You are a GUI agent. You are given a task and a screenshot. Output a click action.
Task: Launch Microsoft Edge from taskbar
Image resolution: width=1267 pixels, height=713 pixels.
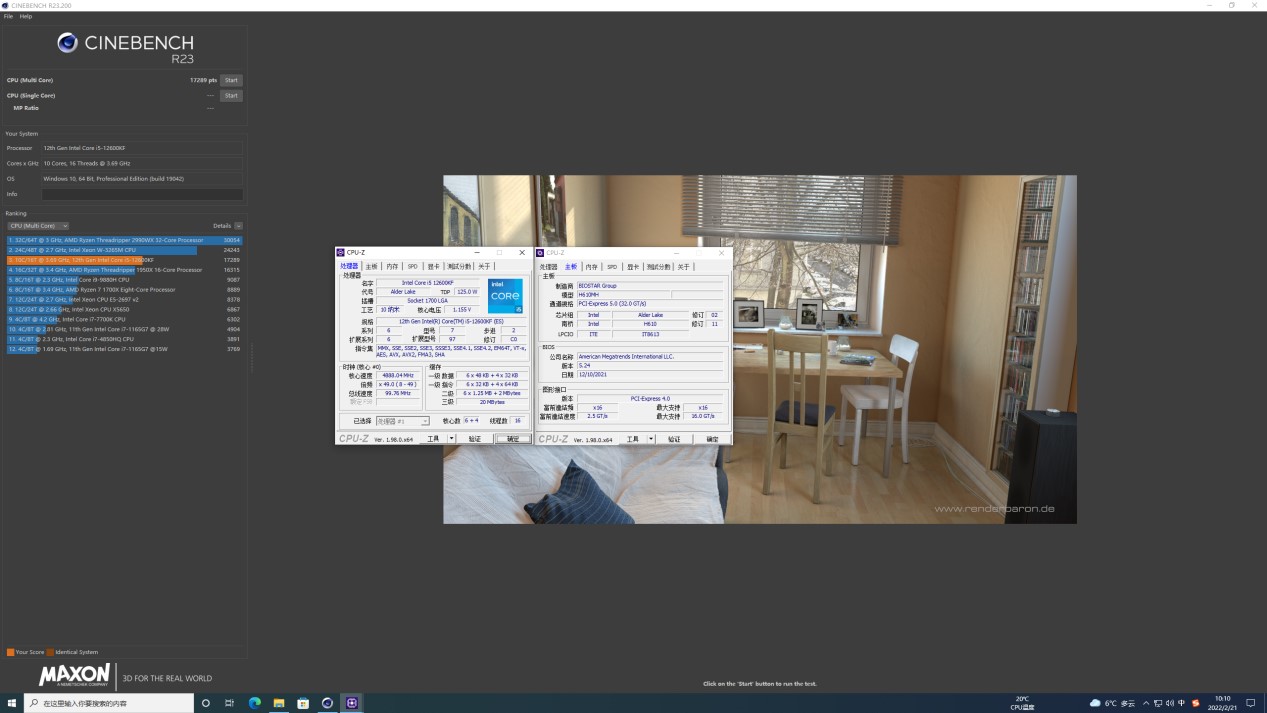coord(254,703)
